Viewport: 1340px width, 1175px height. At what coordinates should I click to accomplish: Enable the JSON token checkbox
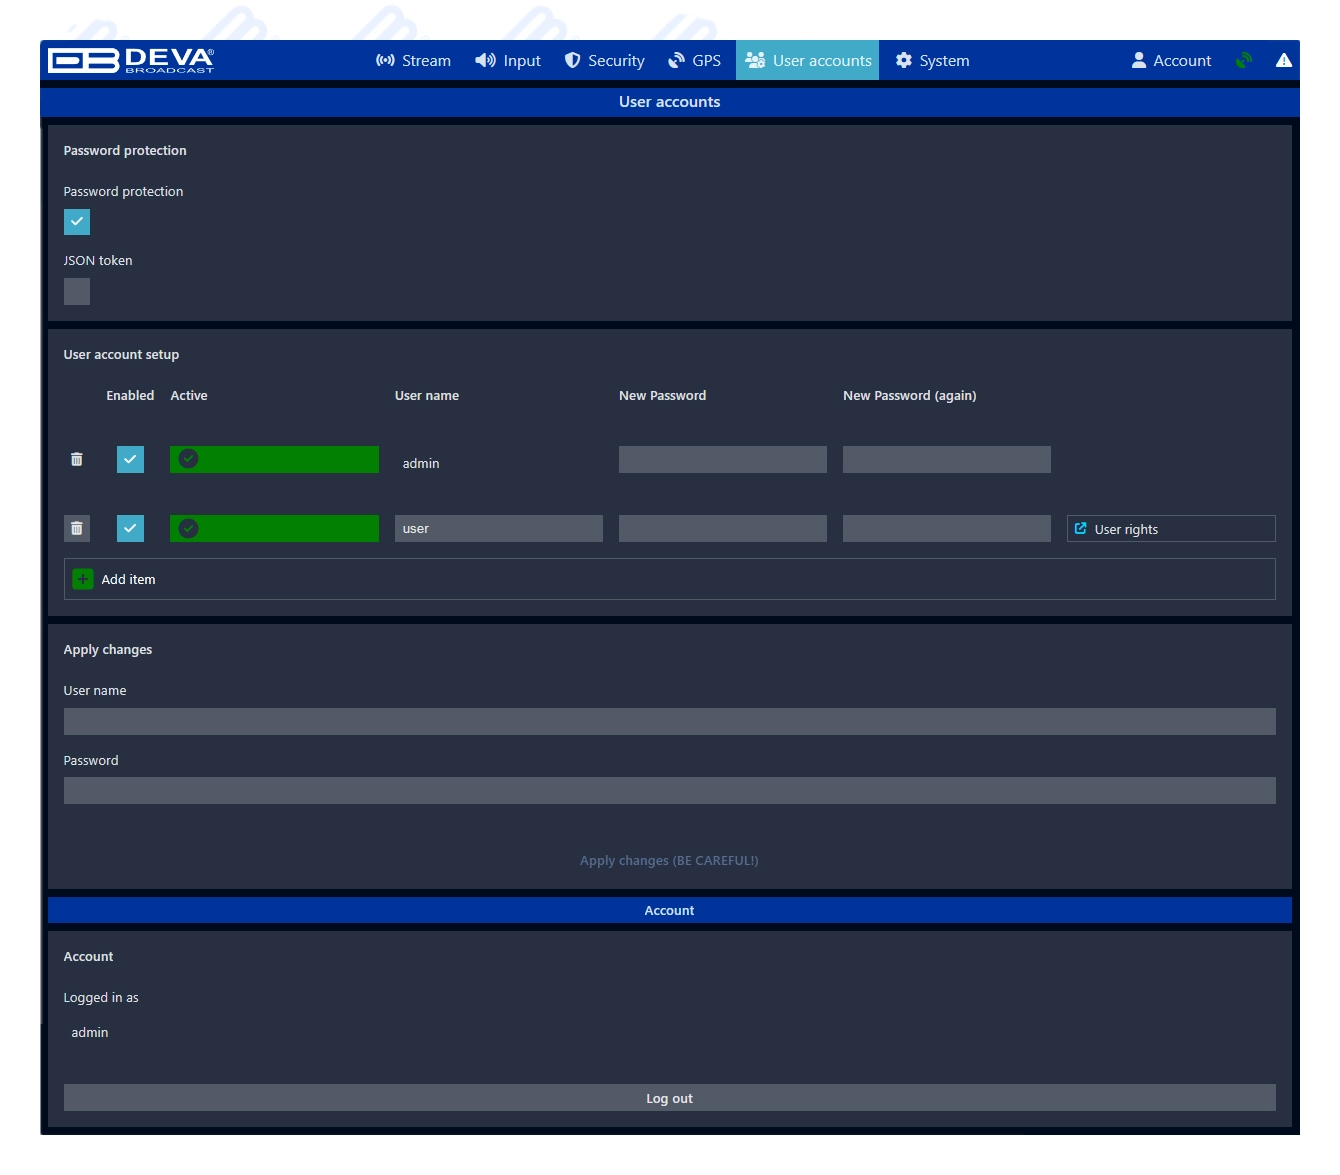point(77,291)
